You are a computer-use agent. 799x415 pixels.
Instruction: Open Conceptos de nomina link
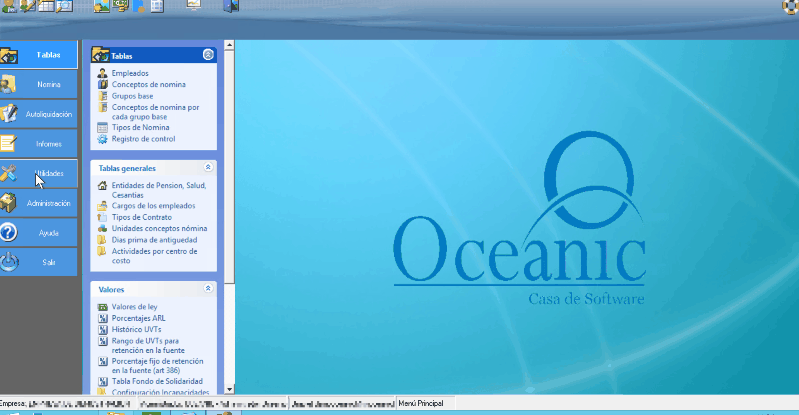tap(148, 84)
